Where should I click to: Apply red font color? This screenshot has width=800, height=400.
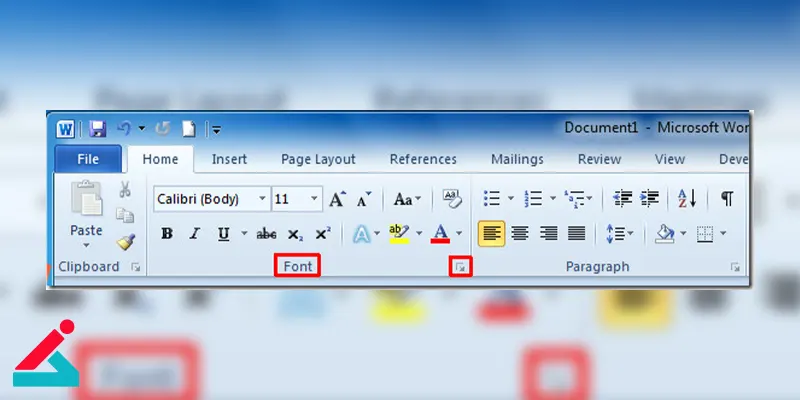tap(440, 234)
